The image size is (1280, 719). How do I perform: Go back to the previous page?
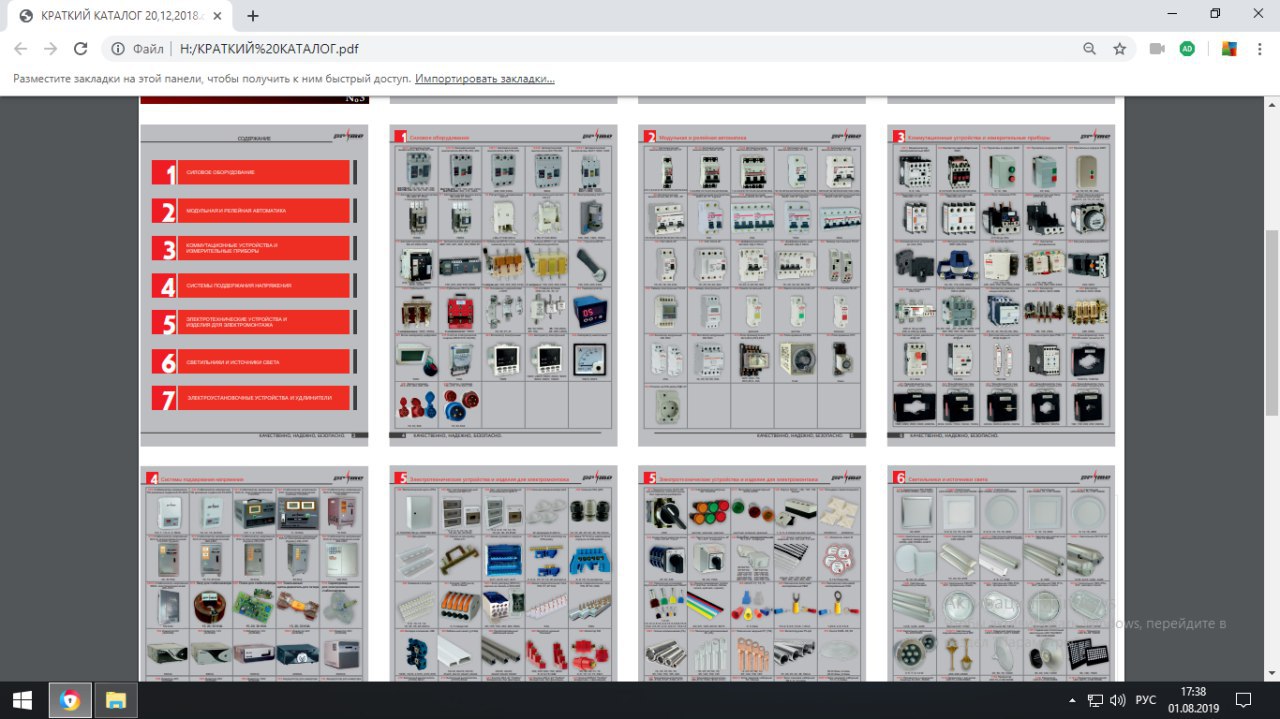pos(21,48)
